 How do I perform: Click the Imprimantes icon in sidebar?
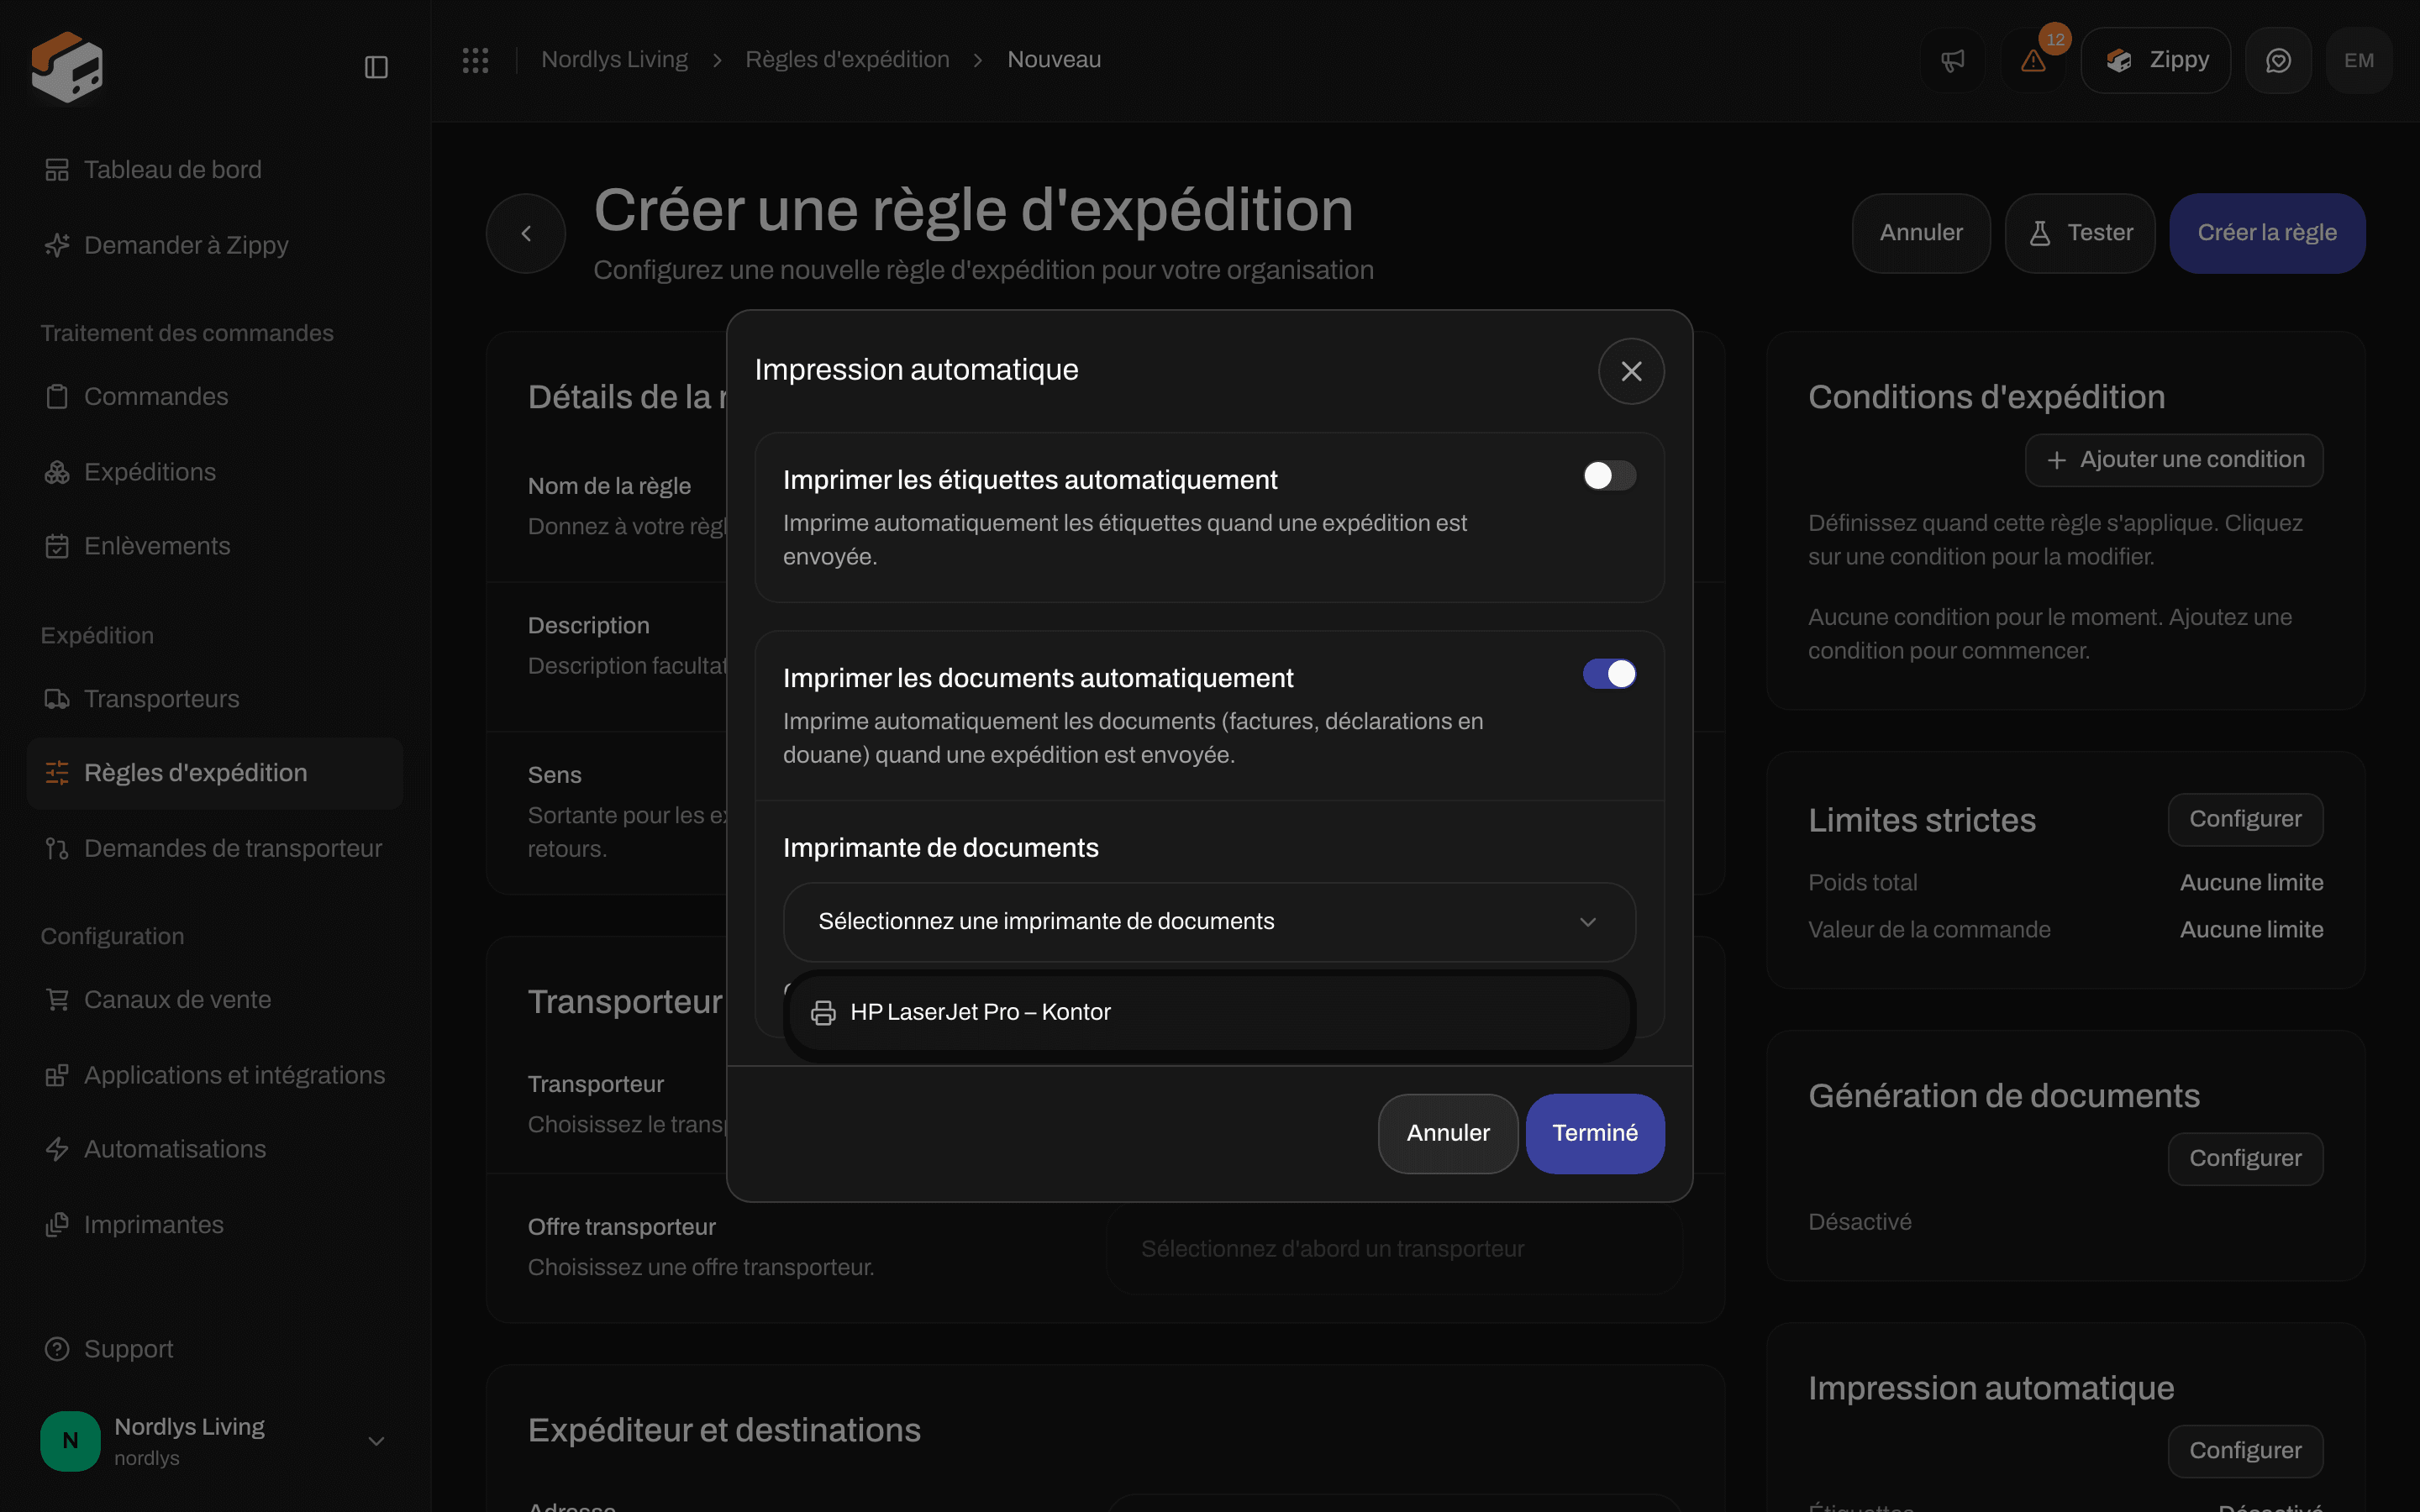pyautogui.click(x=57, y=1225)
